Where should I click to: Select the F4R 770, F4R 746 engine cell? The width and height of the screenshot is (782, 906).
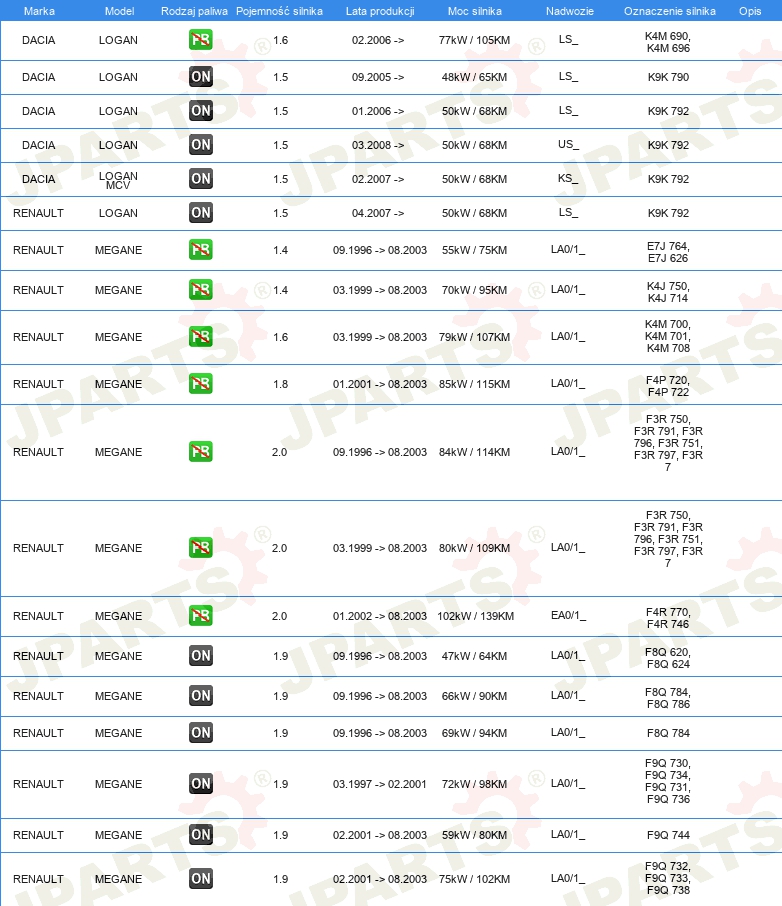click(668, 618)
